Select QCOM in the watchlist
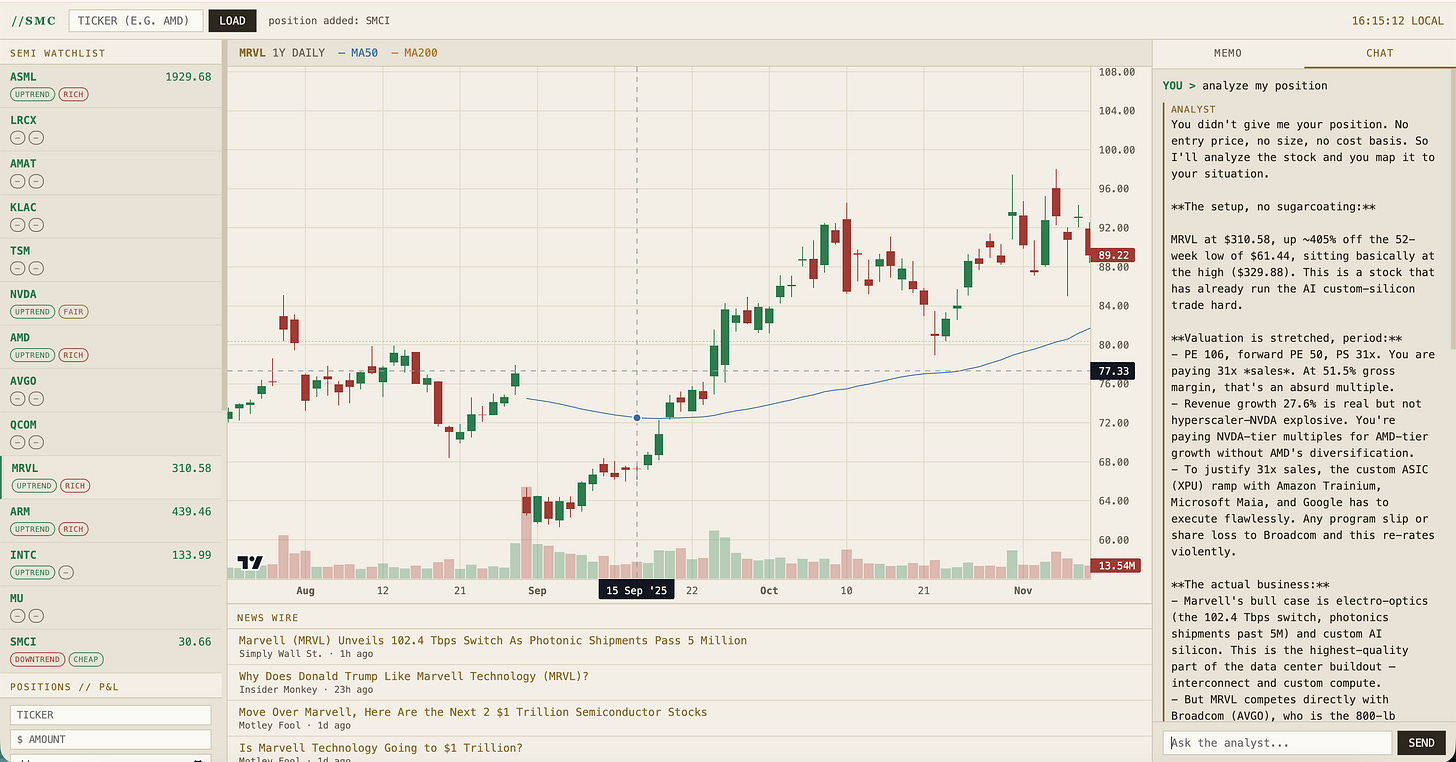This screenshot has width=1456, height=762. pos(110,433)
